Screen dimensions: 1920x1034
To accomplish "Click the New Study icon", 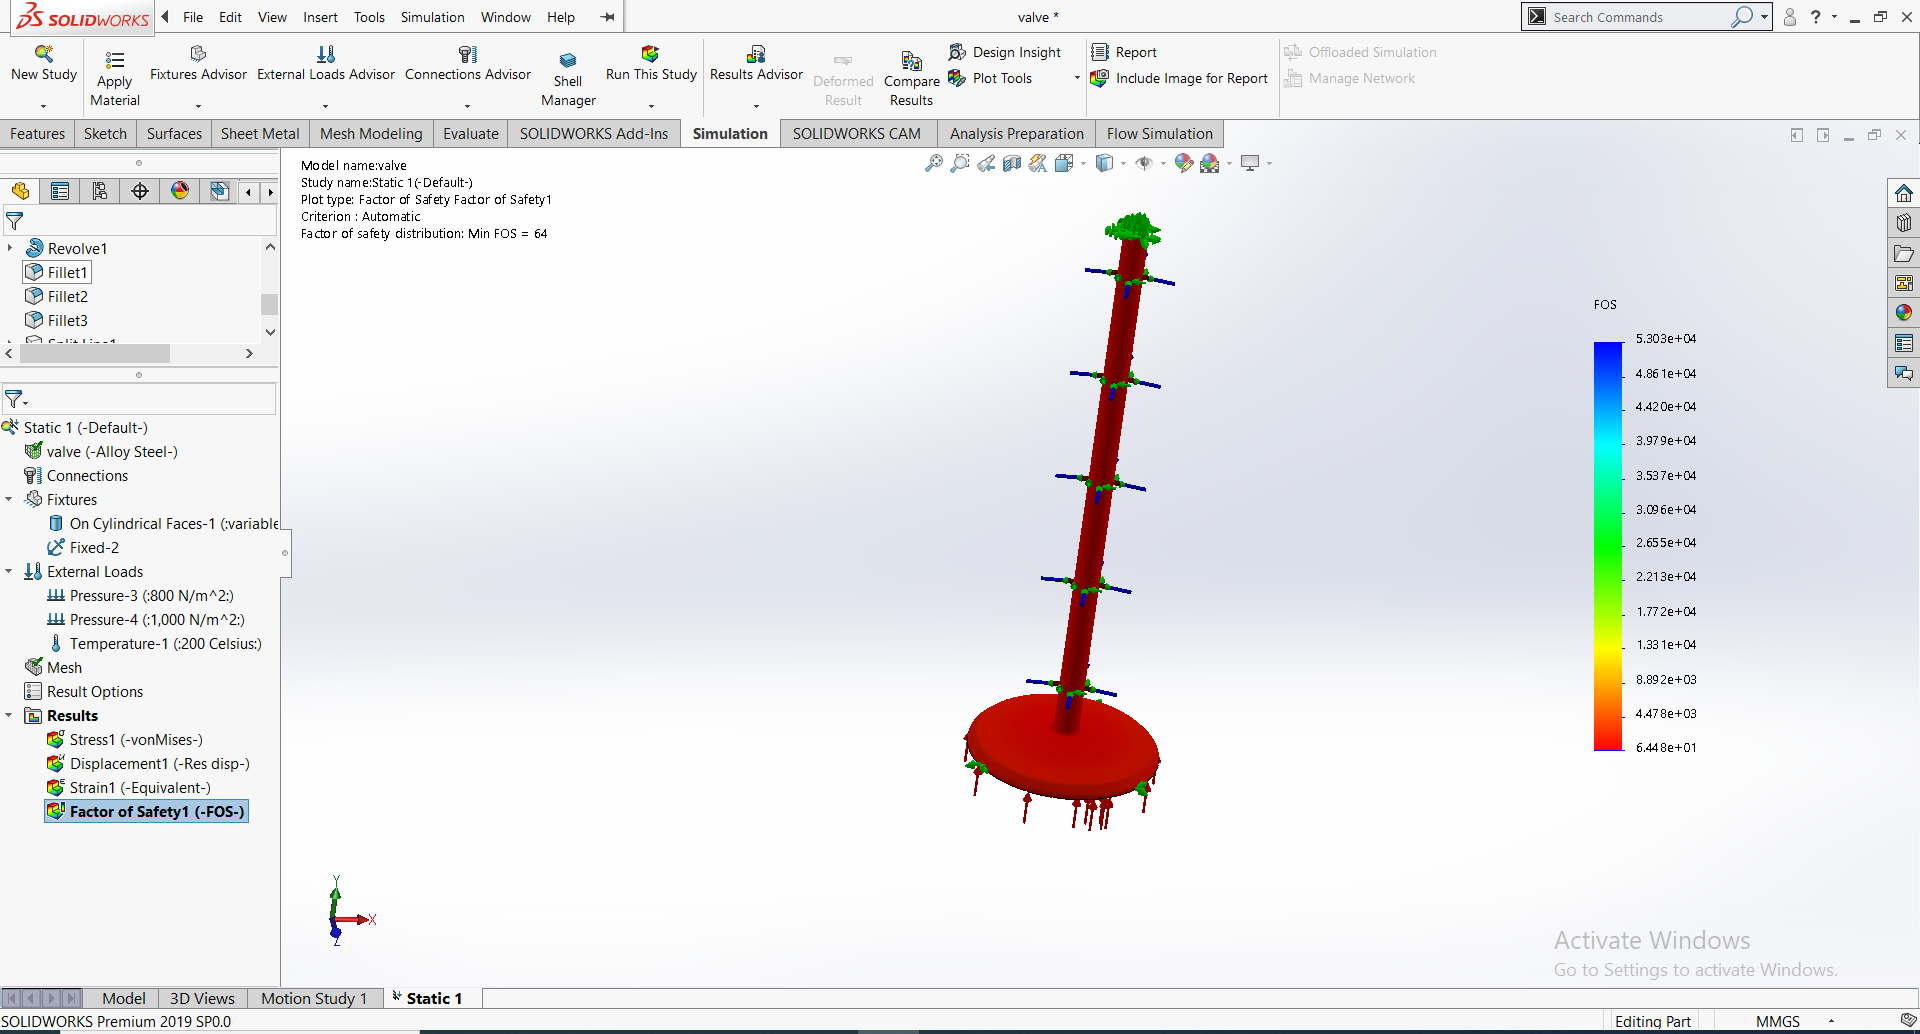I will click(44, 54).
